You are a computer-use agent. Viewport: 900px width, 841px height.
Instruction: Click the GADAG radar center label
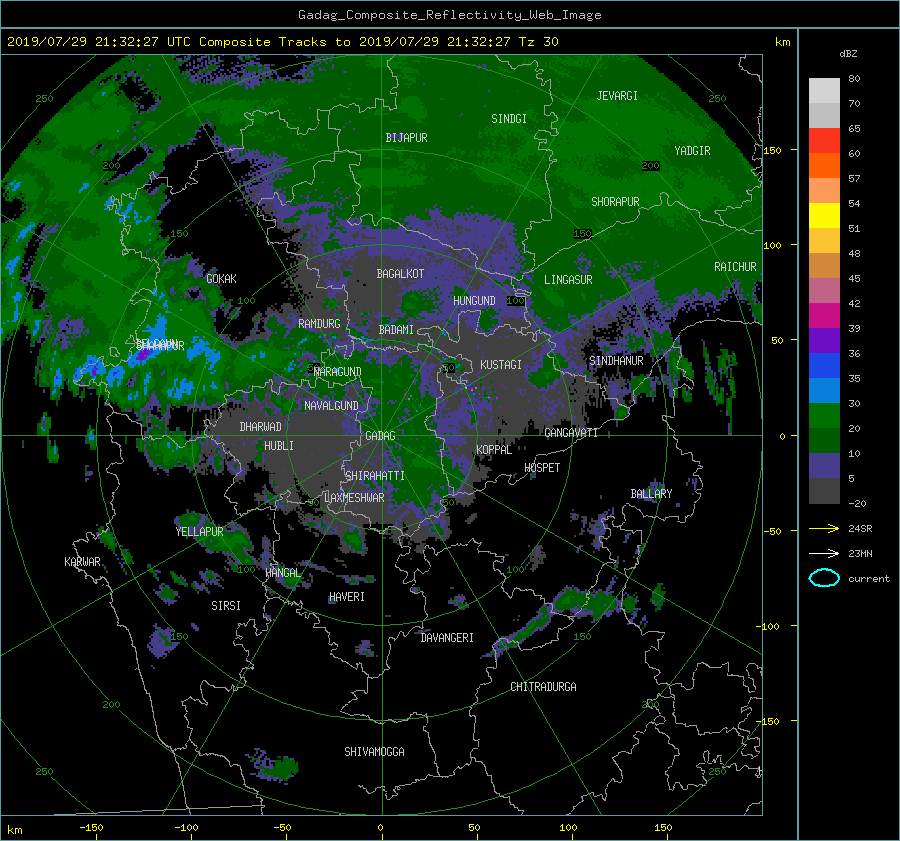381,436
